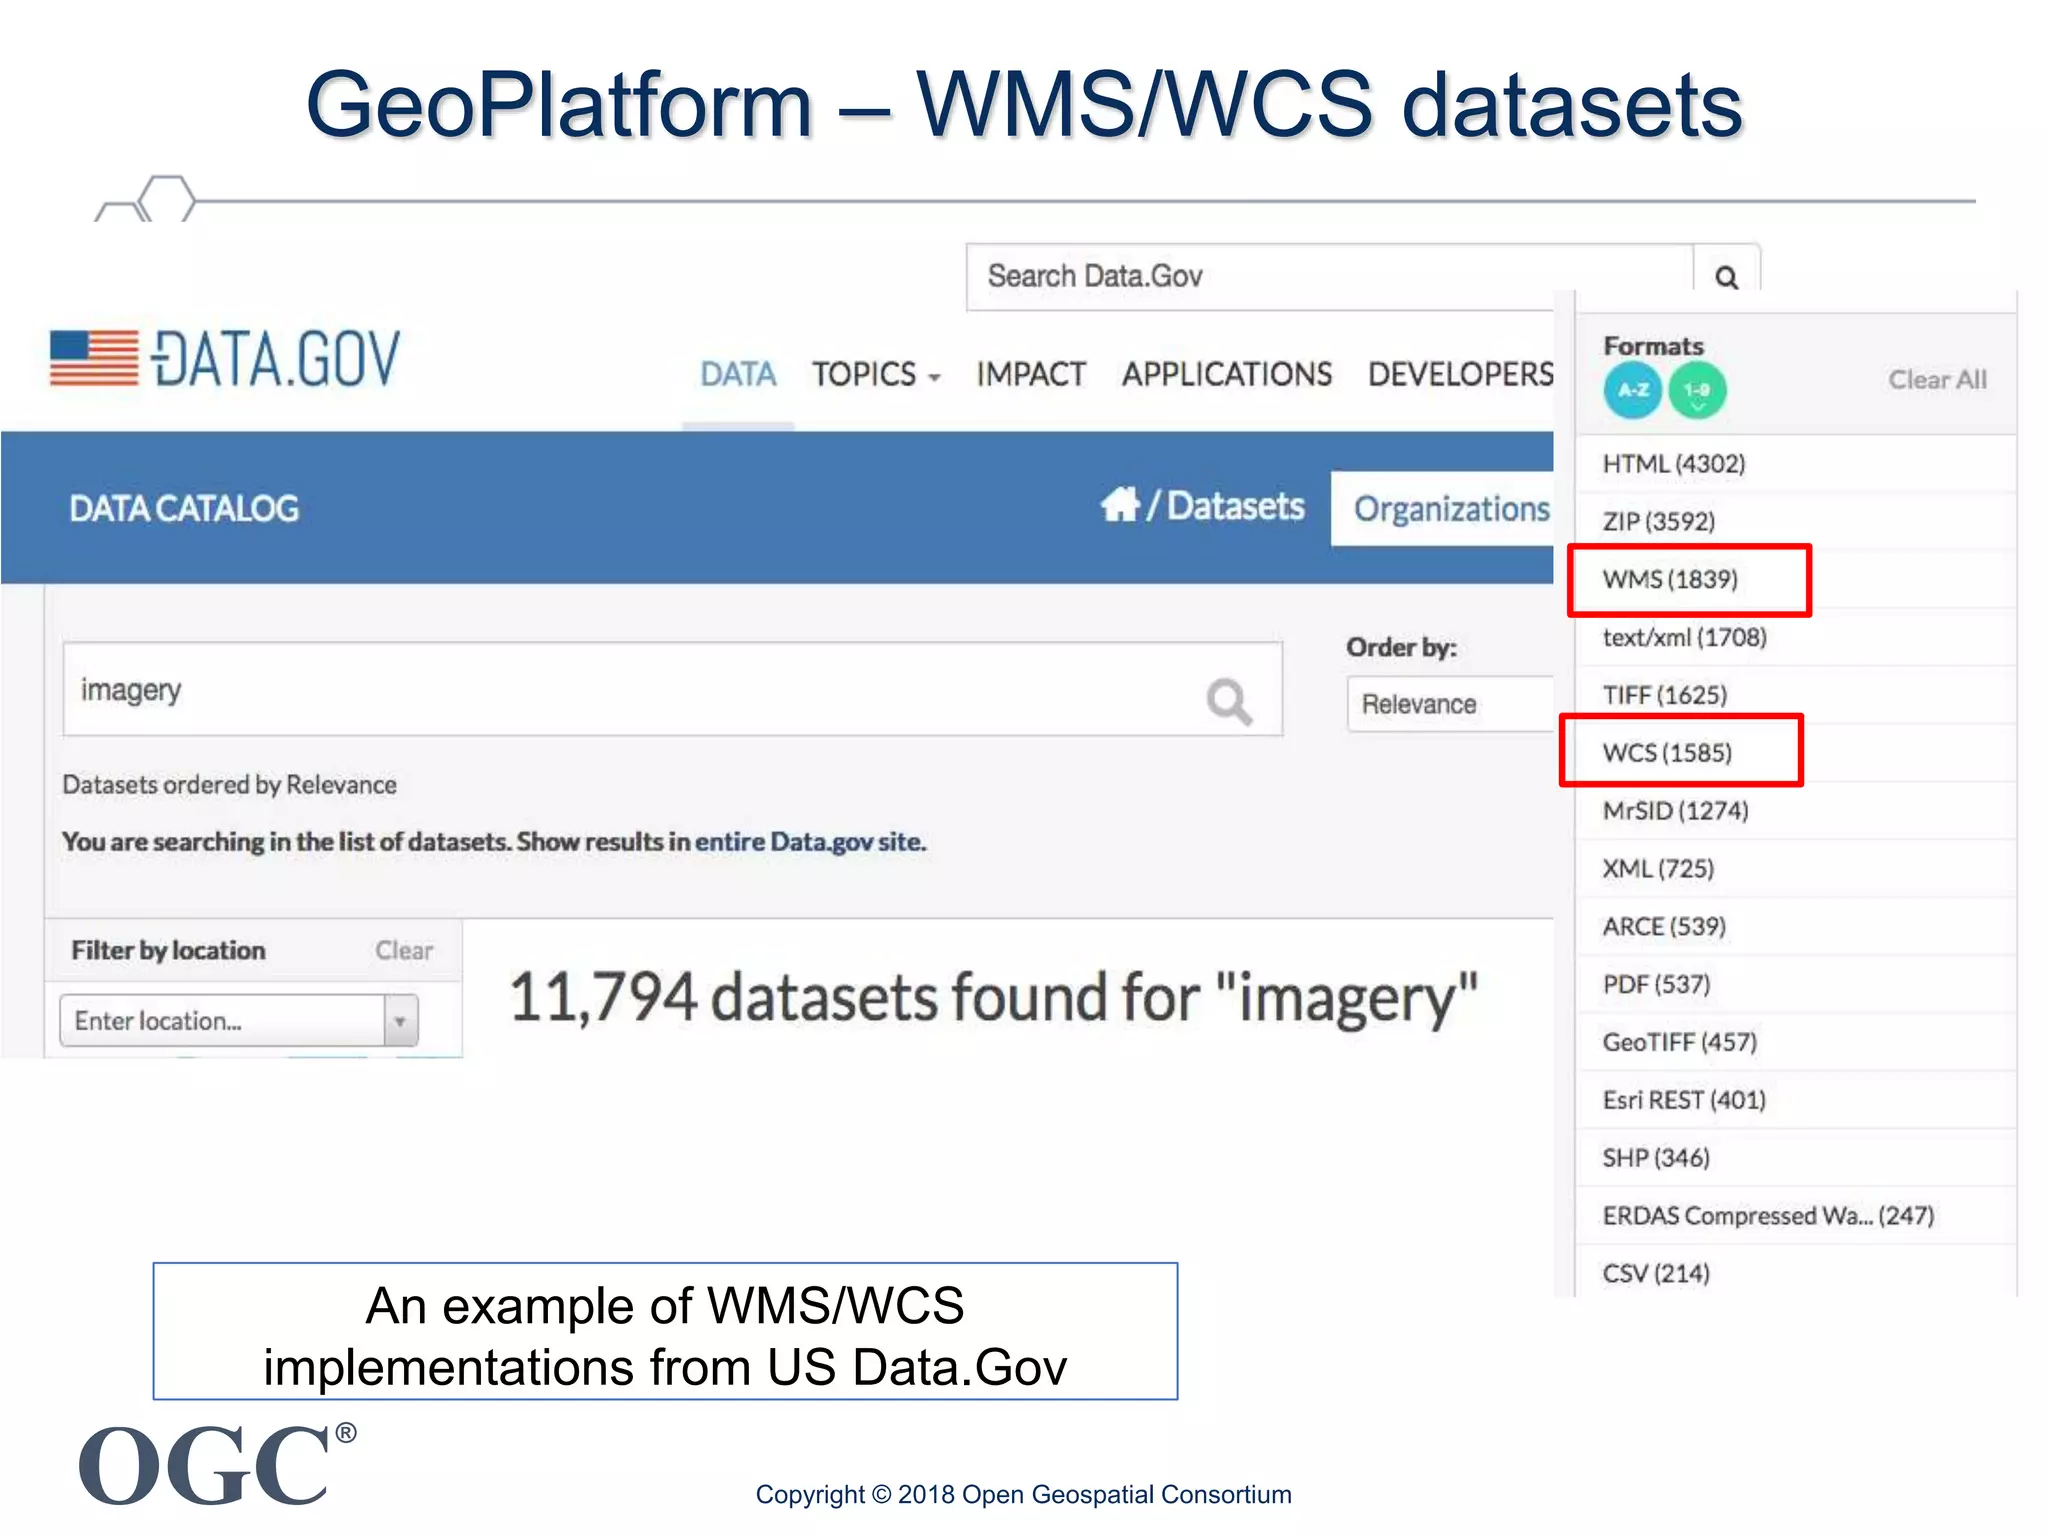This screenshot has width=2048, height=1536.
Task: Open the entire Data.gov site link
Action: [810, 842]
